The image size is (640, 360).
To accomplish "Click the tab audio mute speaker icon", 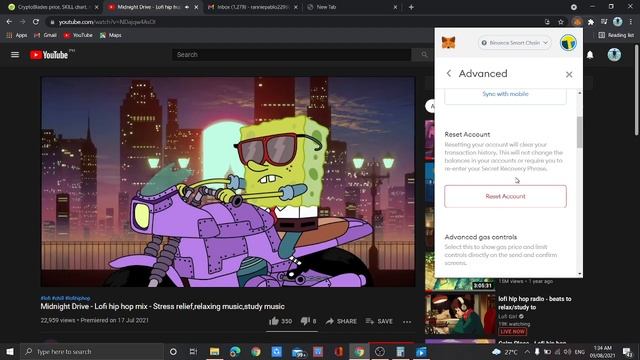I will (x=187, y=7).
